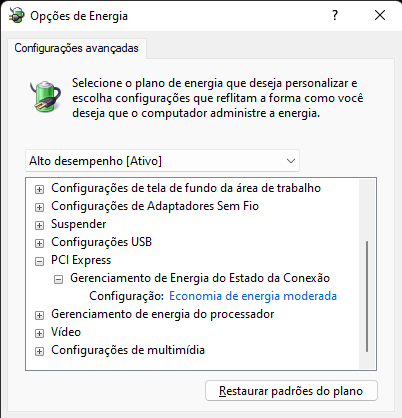Viewport: 402px width, 418px height.
Task: Click the green battery plug icon
Action: (x=45, y=96)
